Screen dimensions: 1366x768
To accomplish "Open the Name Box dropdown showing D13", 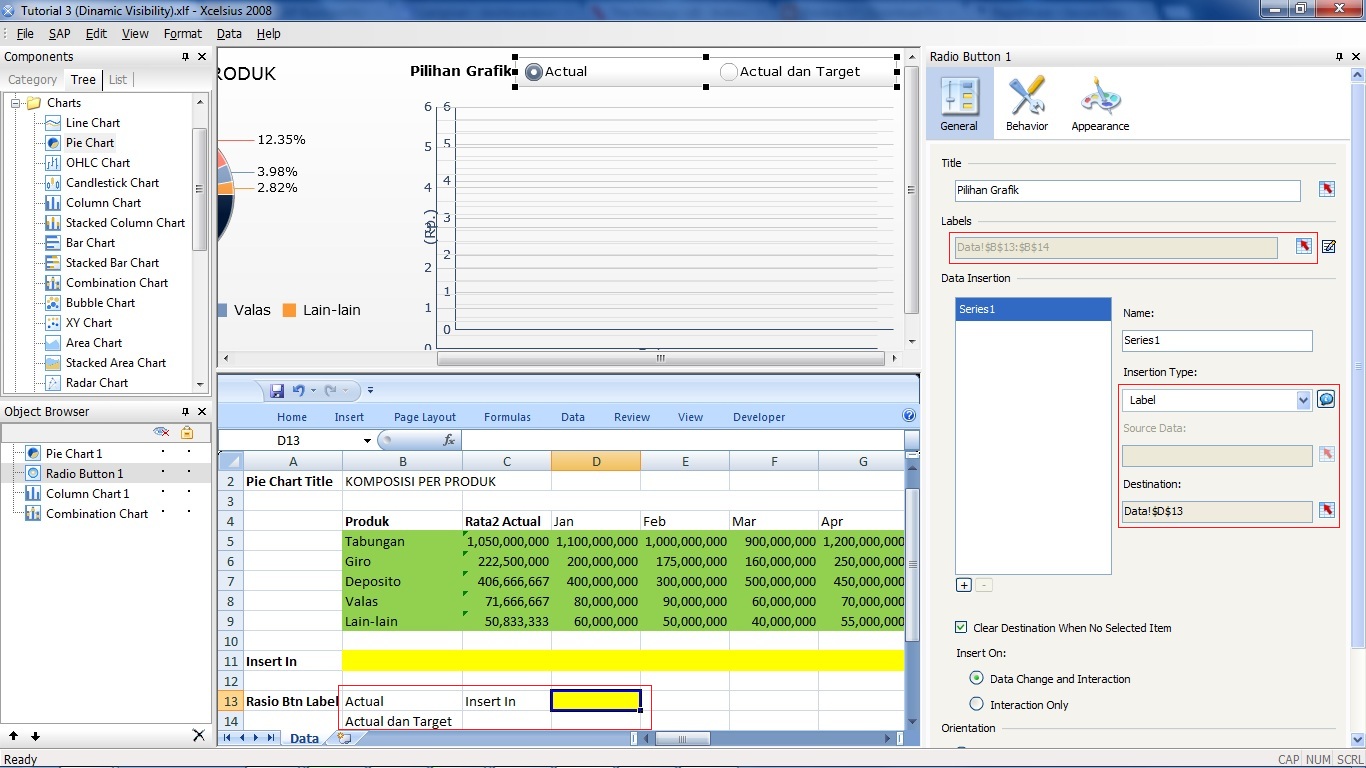I will click(366, 440).
